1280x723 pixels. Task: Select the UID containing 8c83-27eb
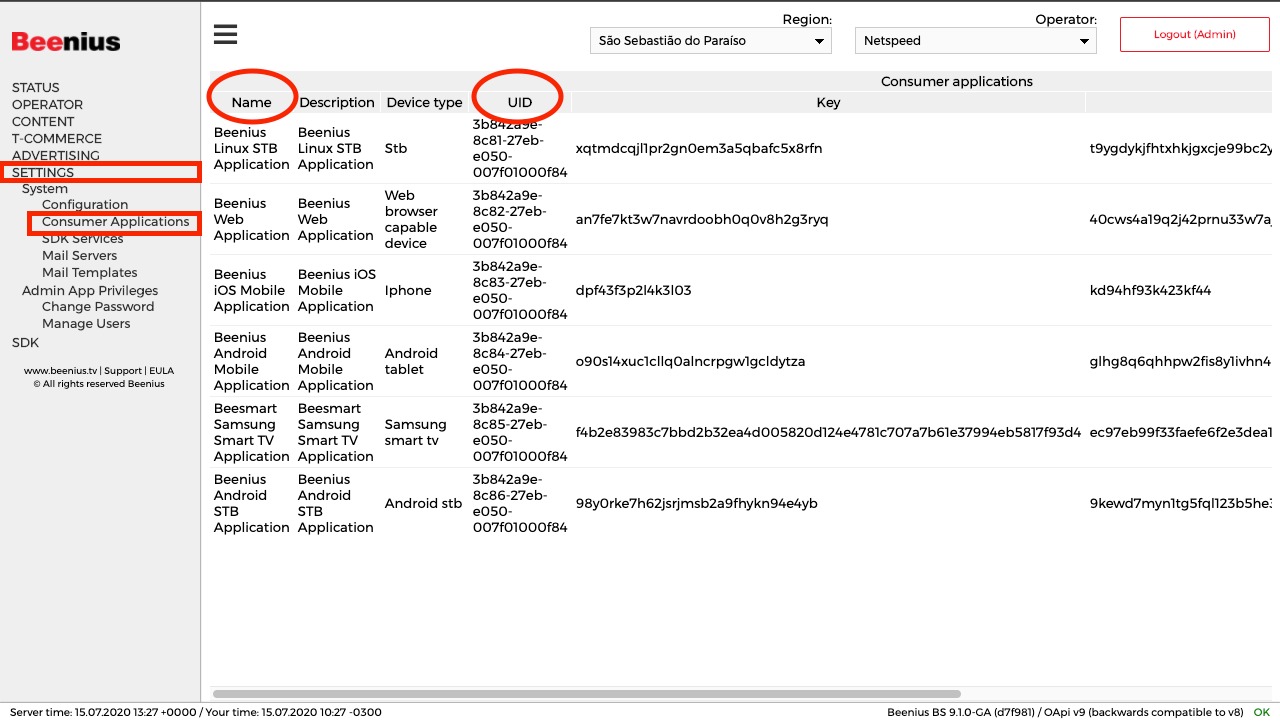(x=520, y=291)
